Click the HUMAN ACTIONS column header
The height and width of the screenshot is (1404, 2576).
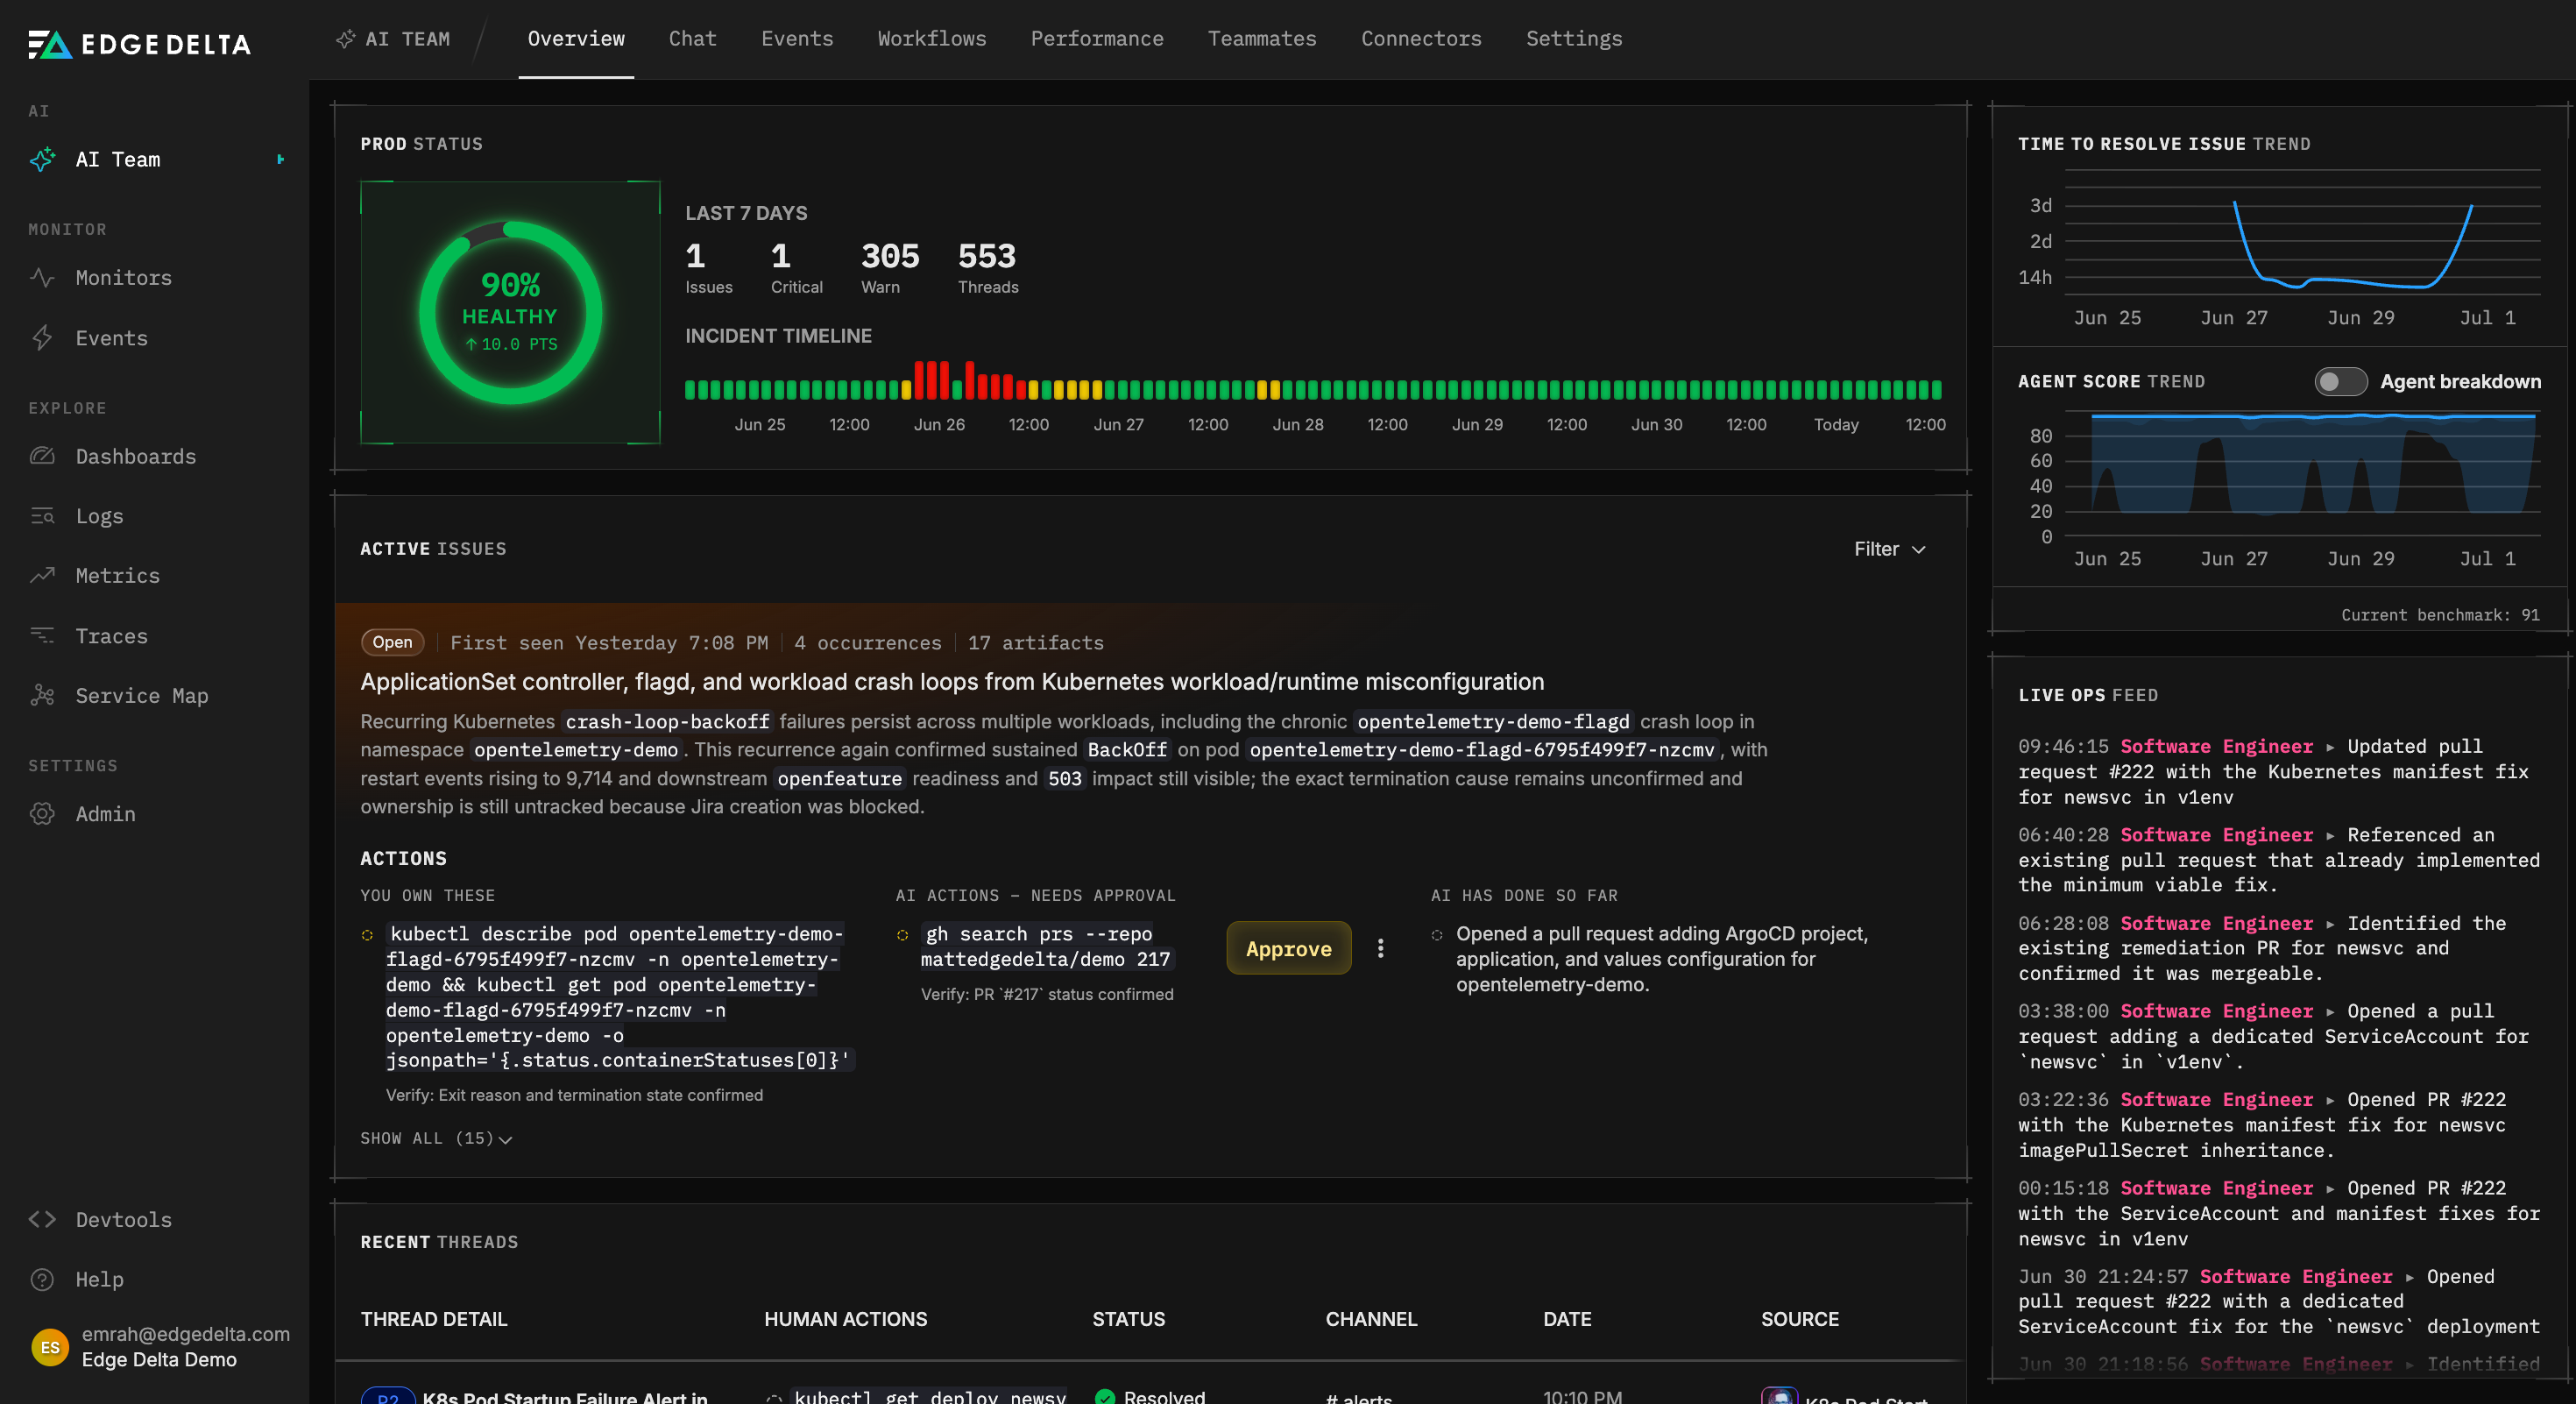[845, 1319]
